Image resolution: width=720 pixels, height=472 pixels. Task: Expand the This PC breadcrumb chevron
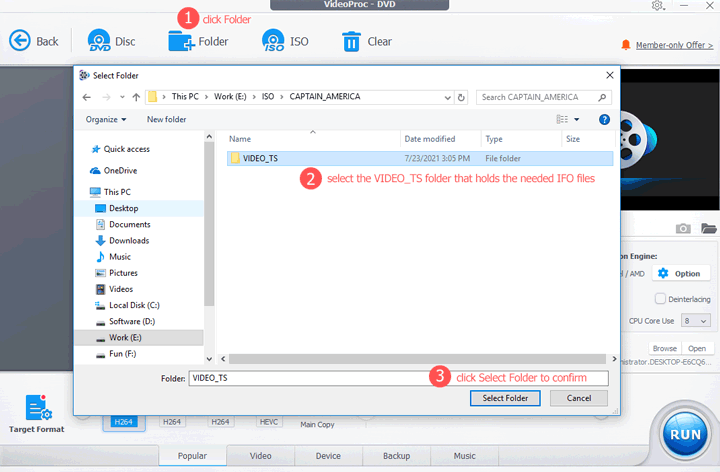click(206, 97)
